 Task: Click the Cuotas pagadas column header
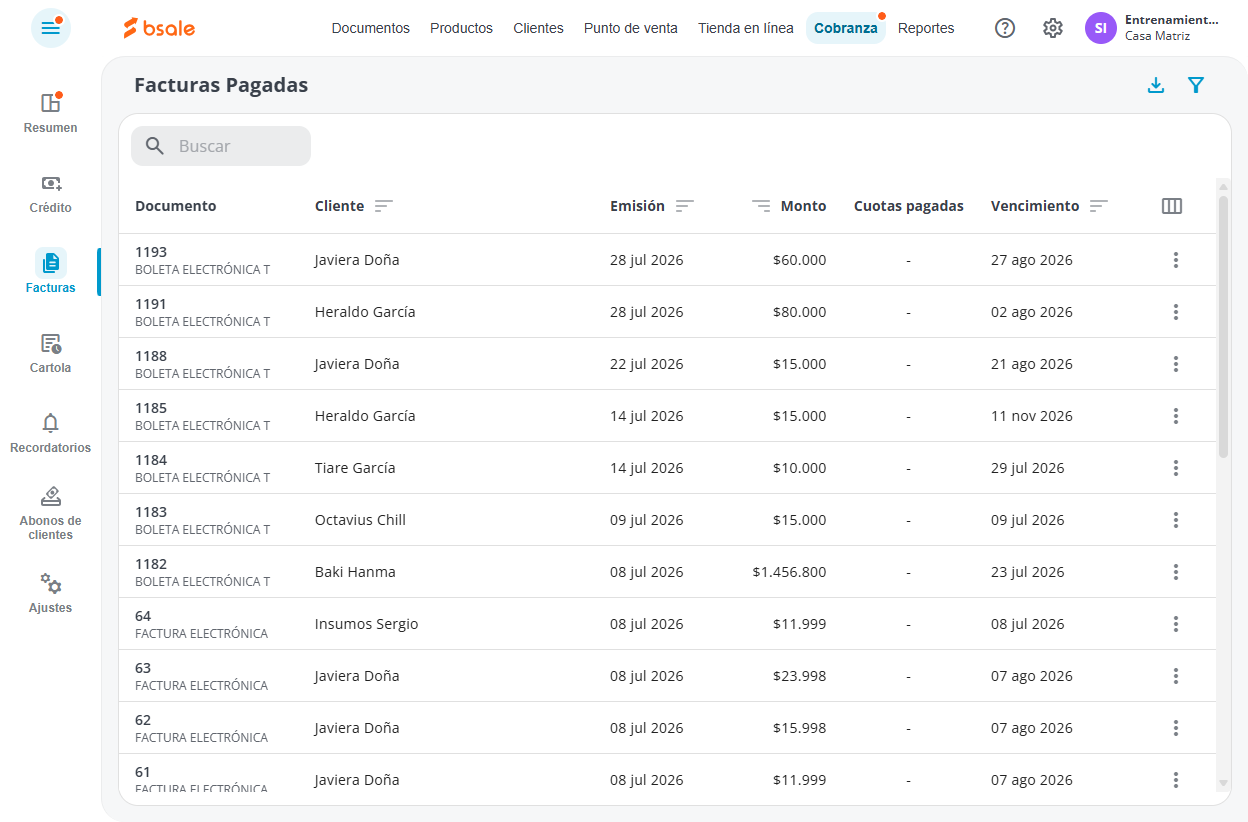point(909,206)
